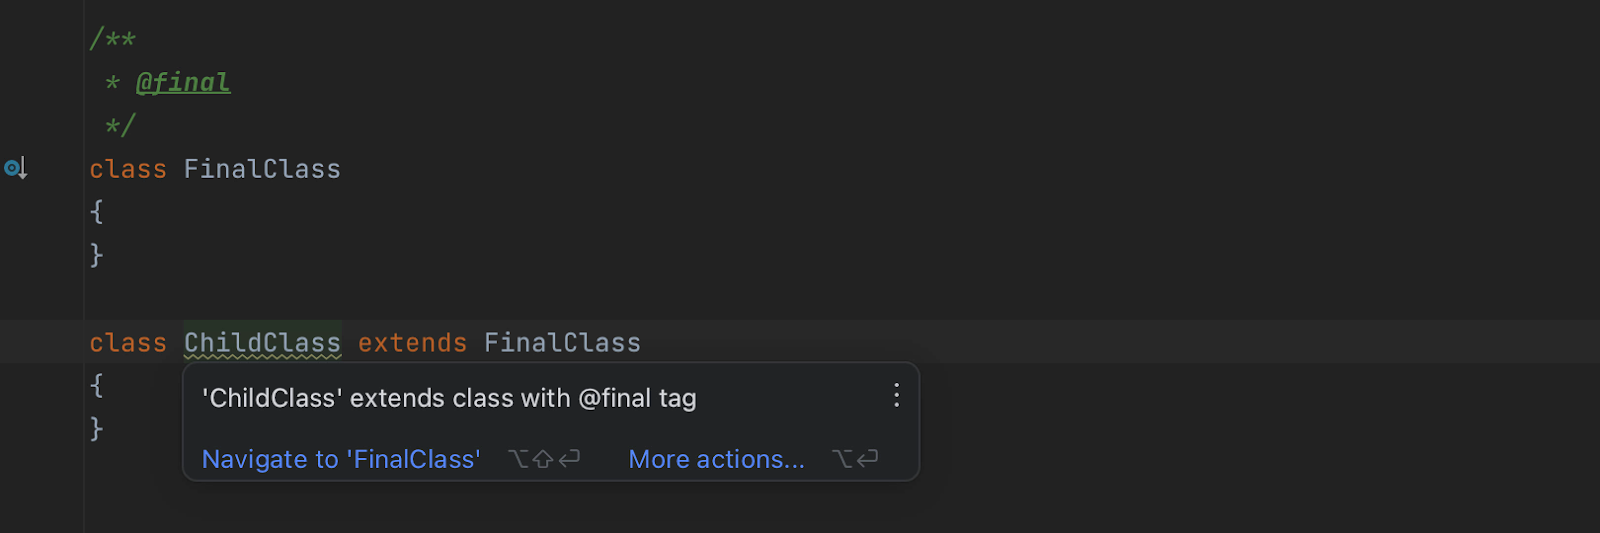
Task: Place cursor at FinalClass opening brace
Action: click(97, 212)
